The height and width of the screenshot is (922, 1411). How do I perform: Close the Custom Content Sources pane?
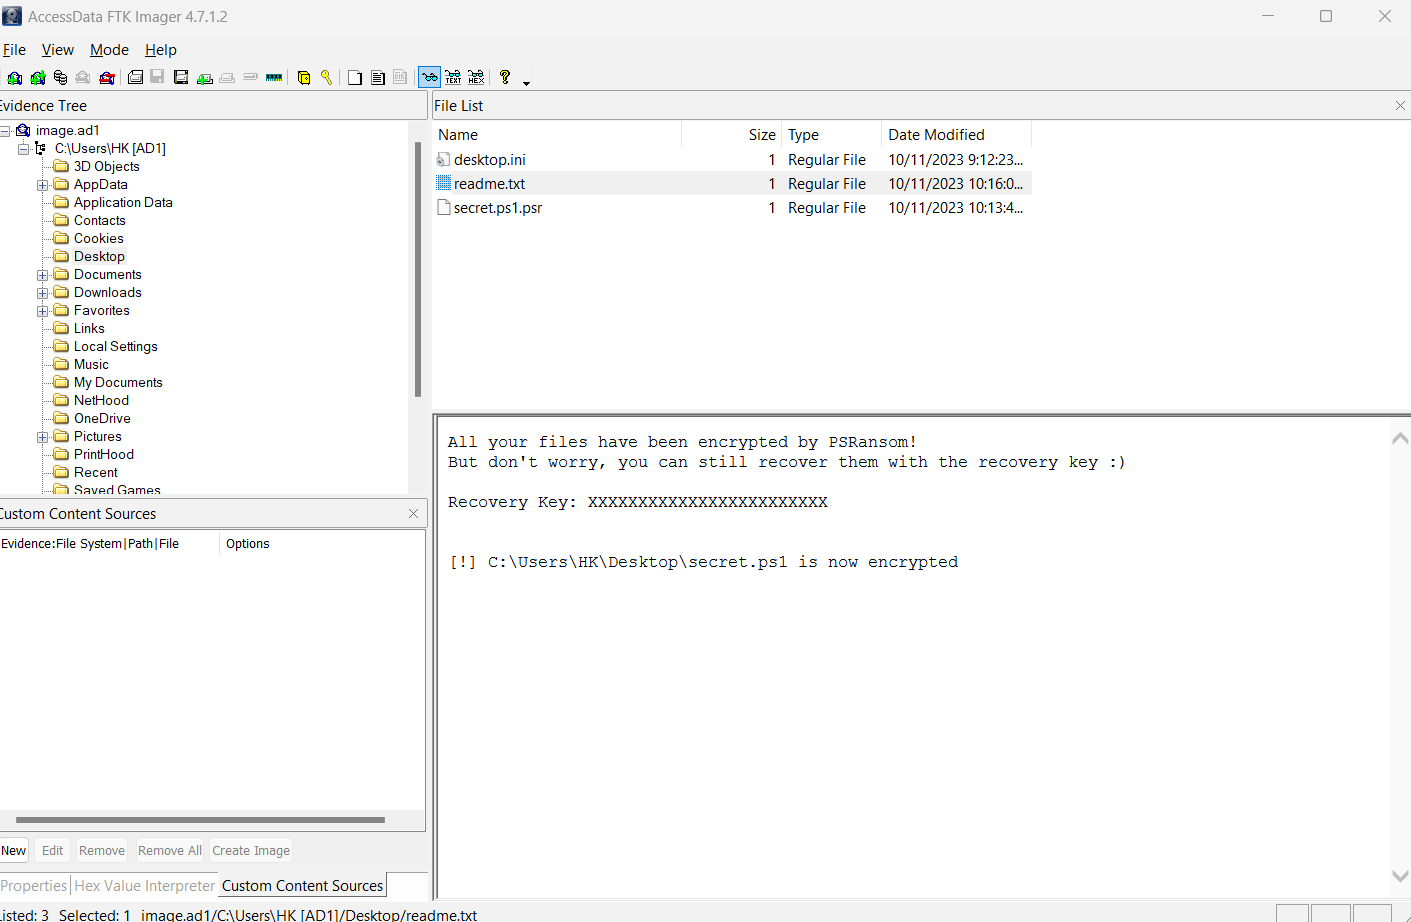[x=413, y=514]
